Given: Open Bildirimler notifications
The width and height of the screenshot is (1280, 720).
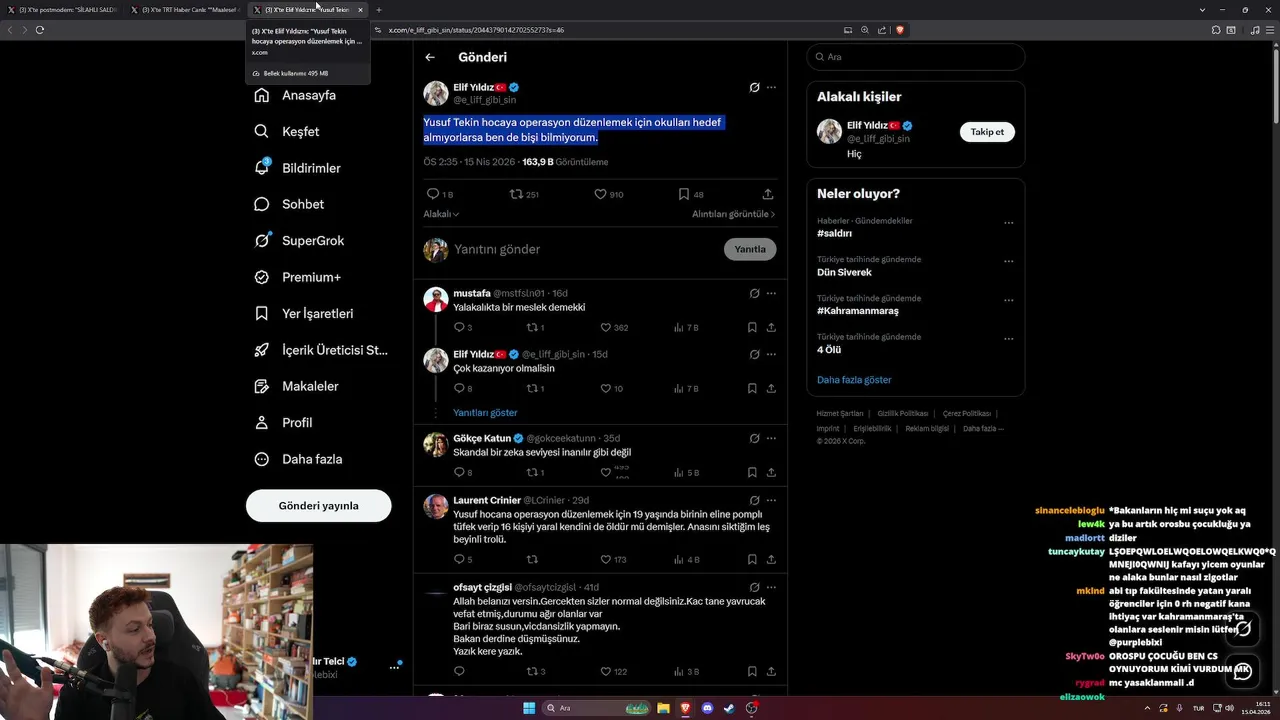Looking at the screenshot, I should pos(298,168).
